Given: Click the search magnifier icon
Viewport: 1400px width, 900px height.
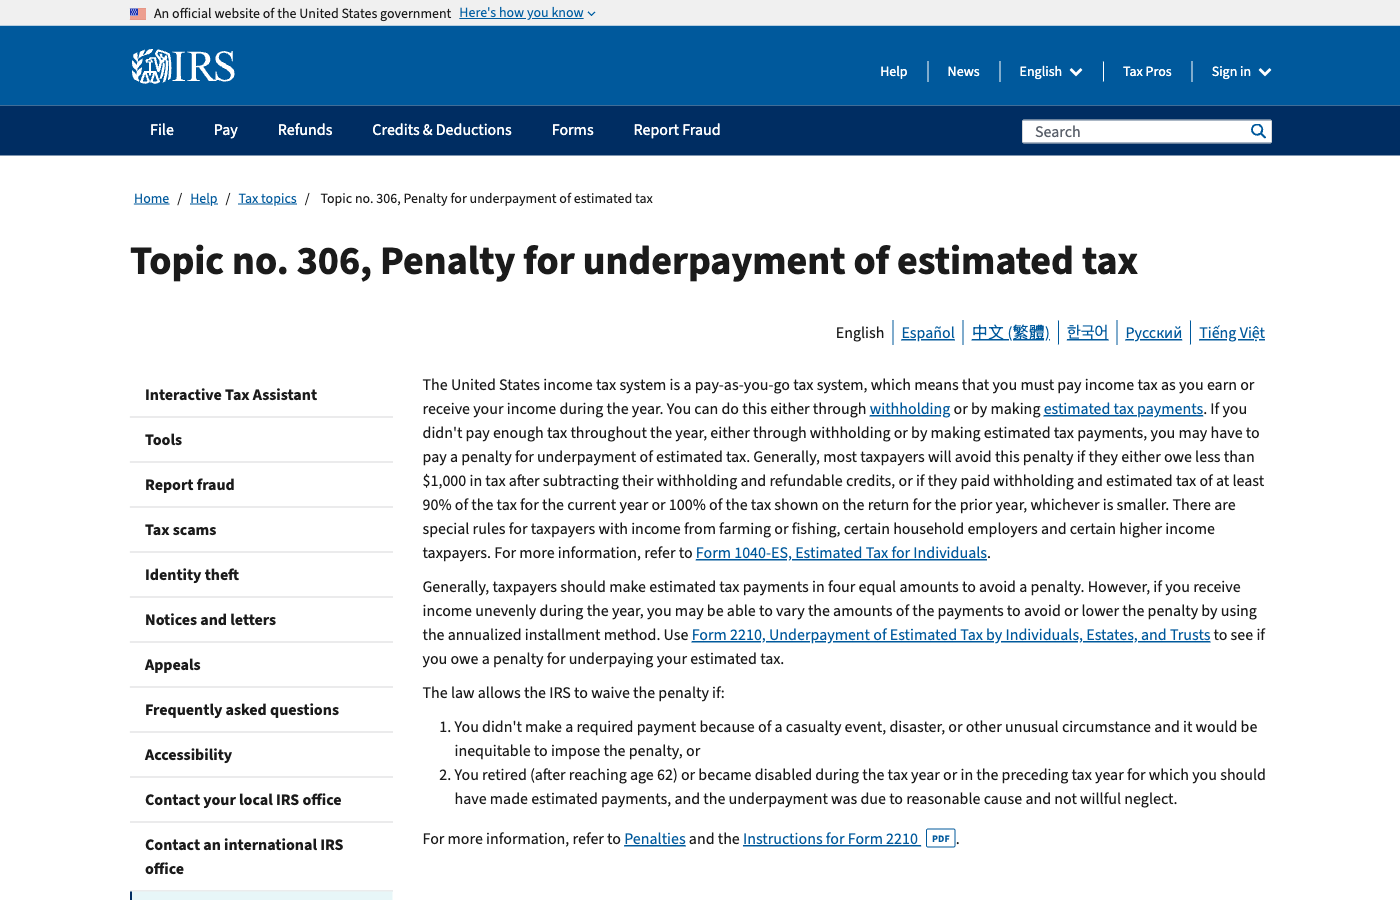Looking at the screenshot, I should click(x=1258, y=131).
